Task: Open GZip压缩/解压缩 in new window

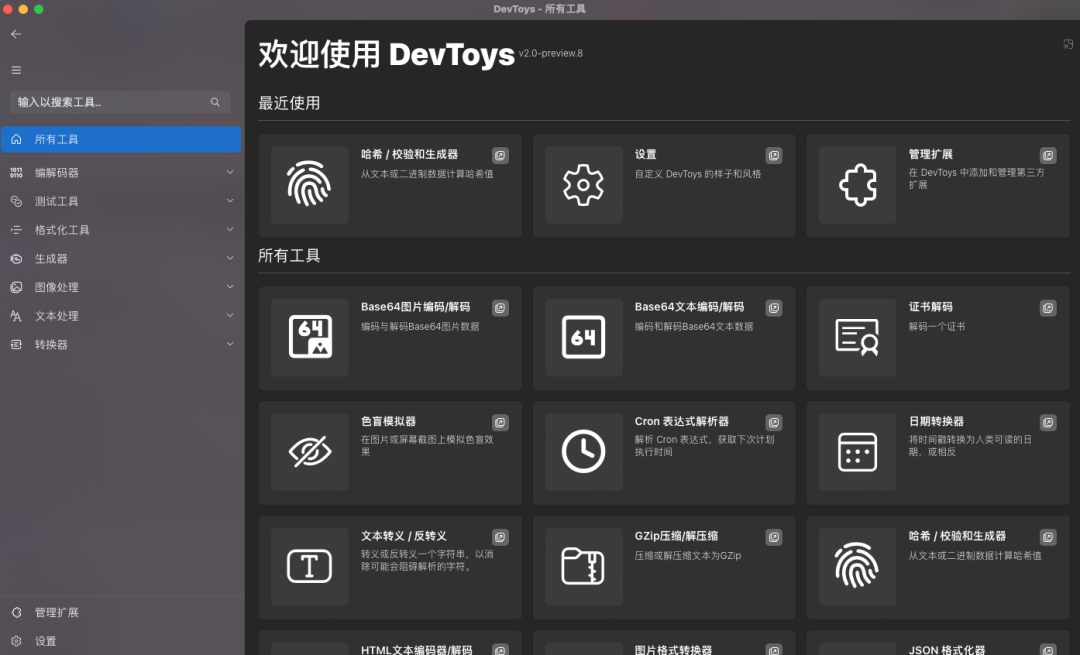Action: [774, 537]
